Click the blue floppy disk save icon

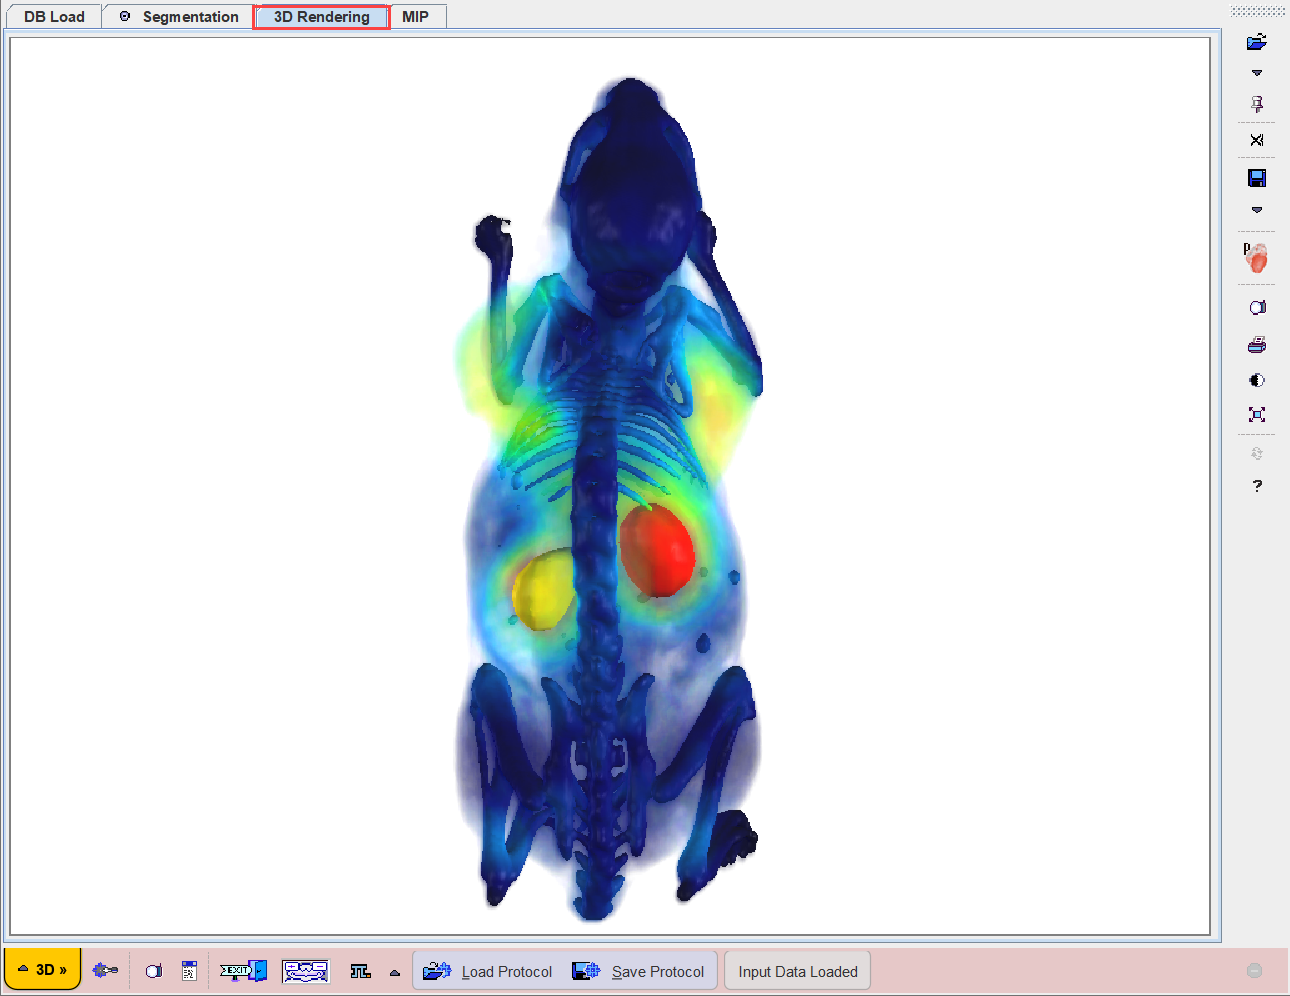[1257, 178]
